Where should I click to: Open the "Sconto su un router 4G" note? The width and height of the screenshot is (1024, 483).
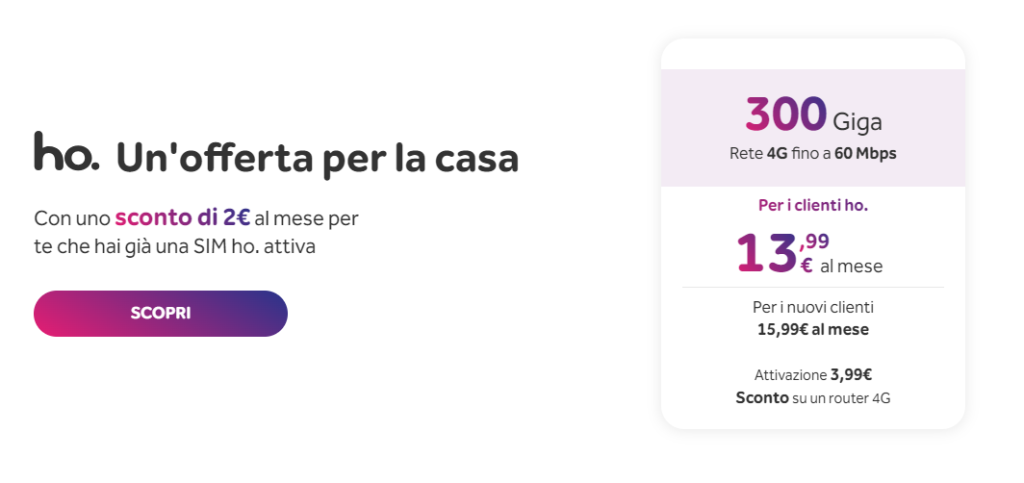pyautogui.click(x=812, y=397)
